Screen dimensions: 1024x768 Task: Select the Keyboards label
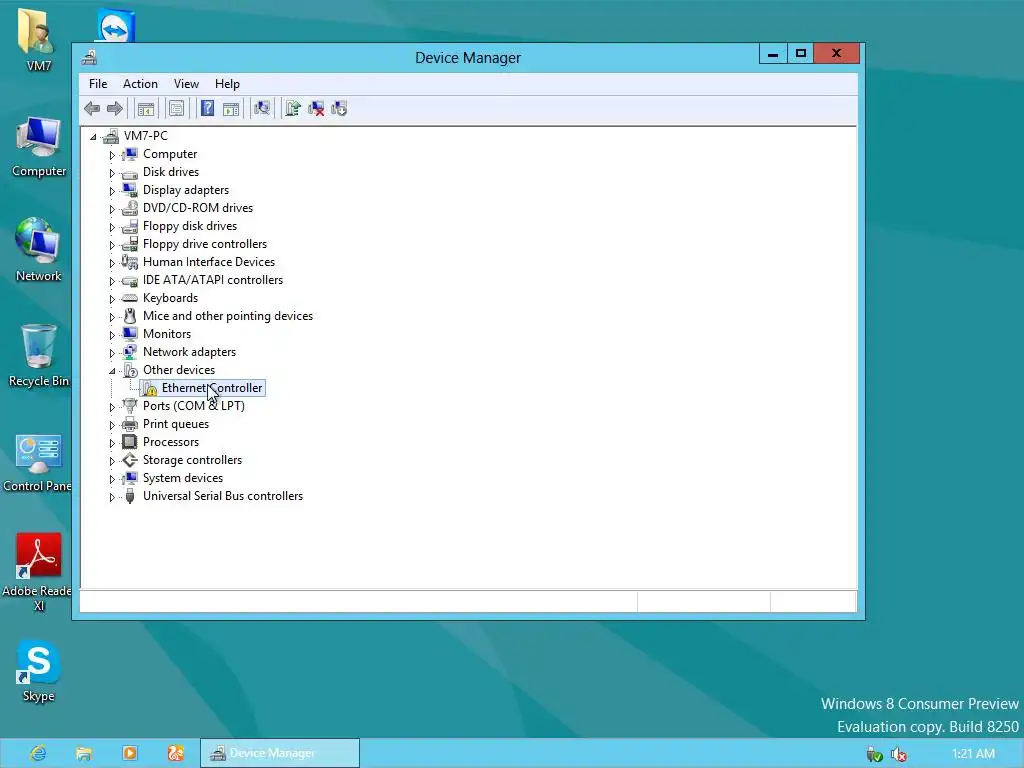[170, 298]
